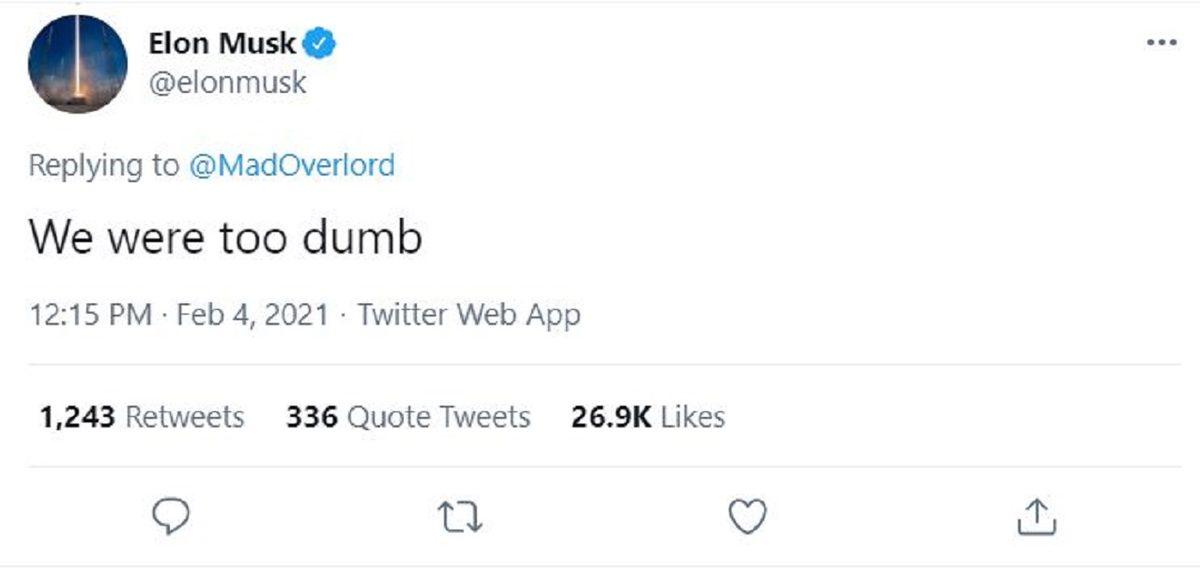Screen dimensions: 1200x570
Task: Open the Twitter Web App source link
Action: [469, 315]
